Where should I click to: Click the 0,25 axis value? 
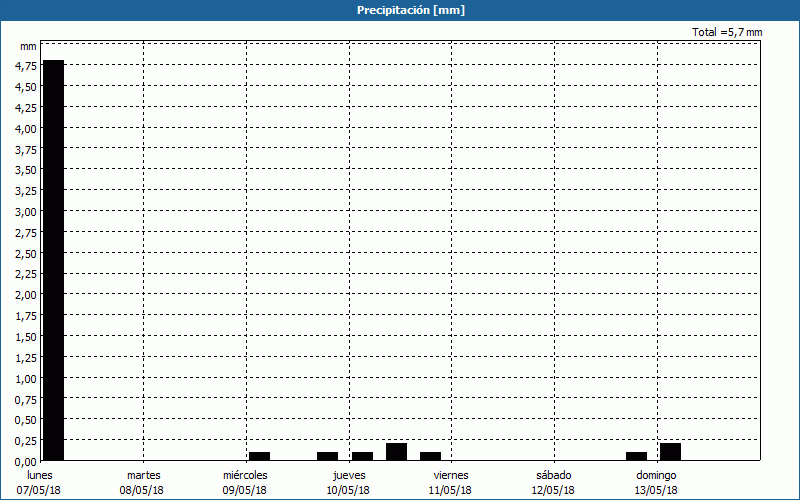click(26, 441)
